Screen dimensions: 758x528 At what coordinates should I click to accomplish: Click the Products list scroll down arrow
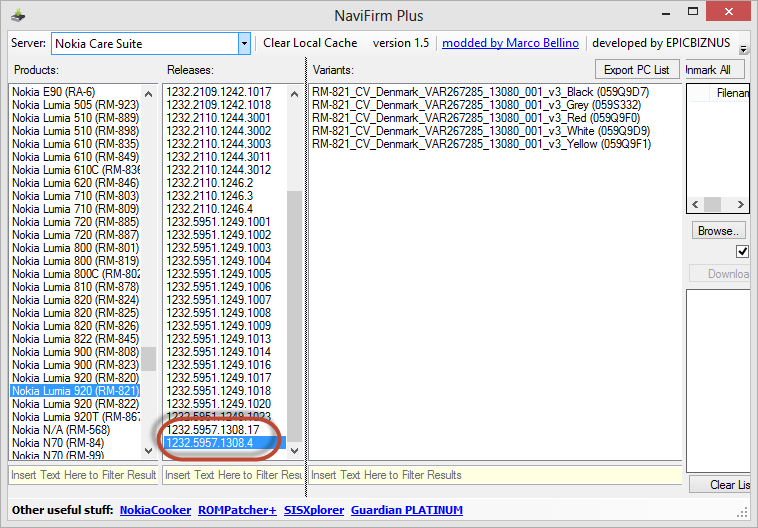148,451
